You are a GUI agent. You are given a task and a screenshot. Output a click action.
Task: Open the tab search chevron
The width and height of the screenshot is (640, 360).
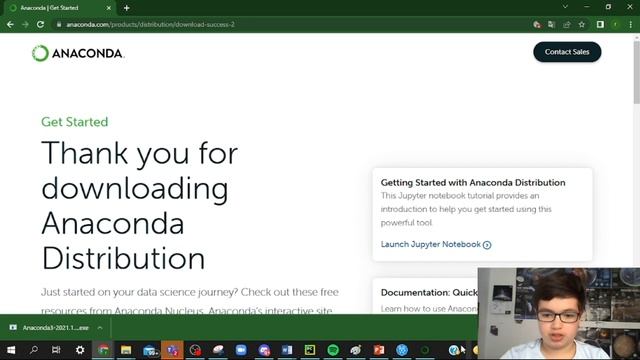565,7
